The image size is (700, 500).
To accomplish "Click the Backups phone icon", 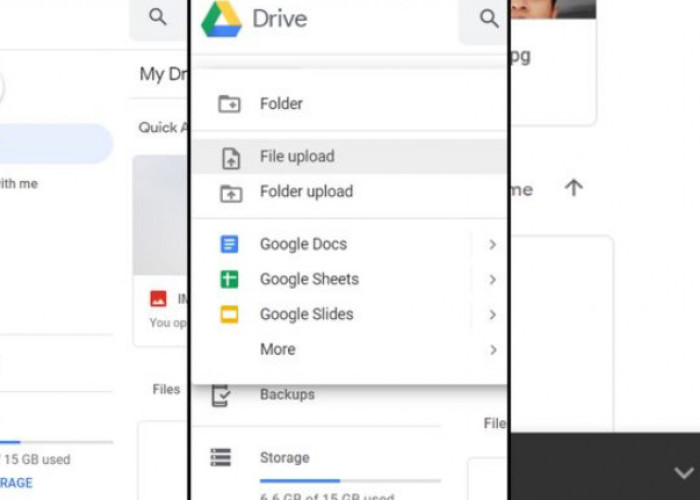I will [221, 395].
